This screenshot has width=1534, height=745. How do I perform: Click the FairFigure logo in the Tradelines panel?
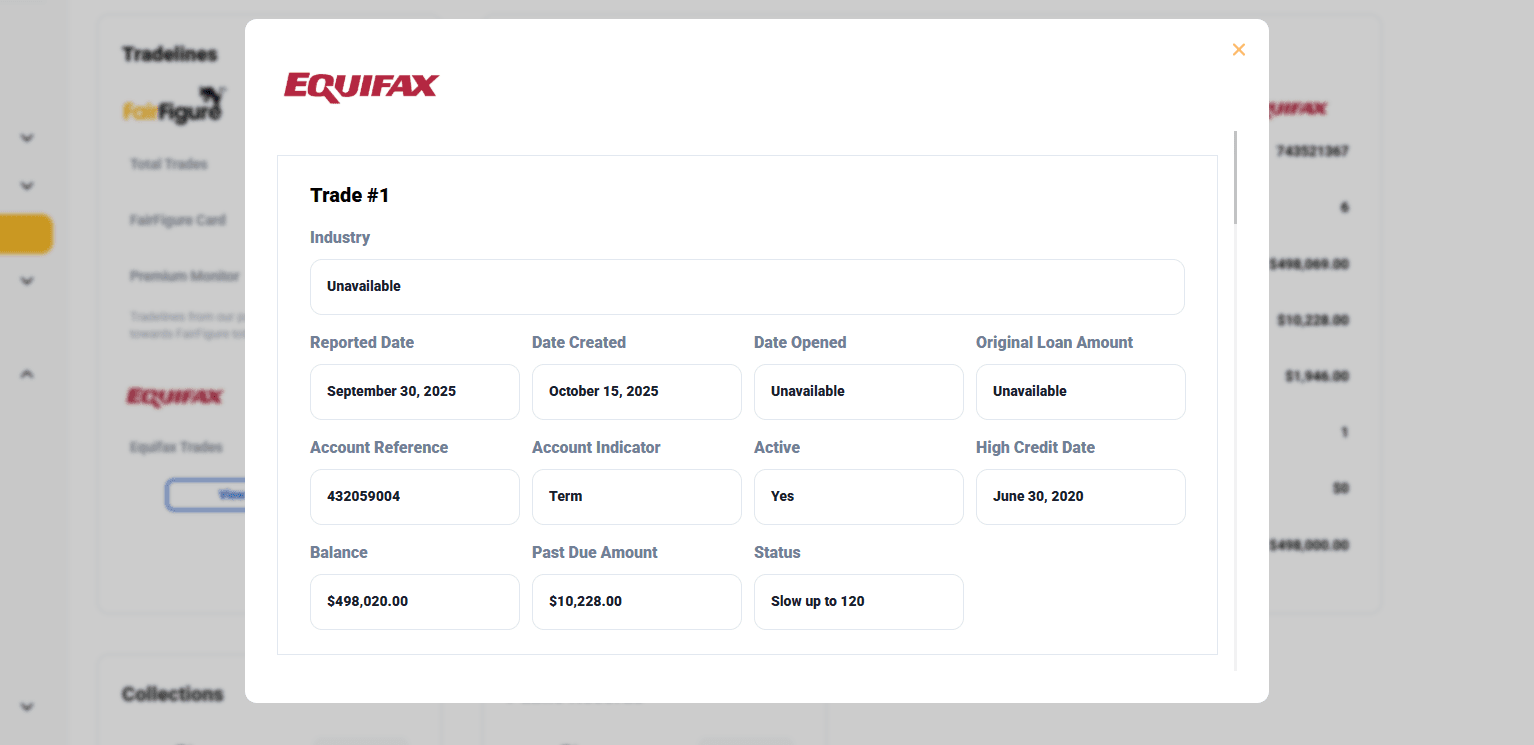(173, 106)
